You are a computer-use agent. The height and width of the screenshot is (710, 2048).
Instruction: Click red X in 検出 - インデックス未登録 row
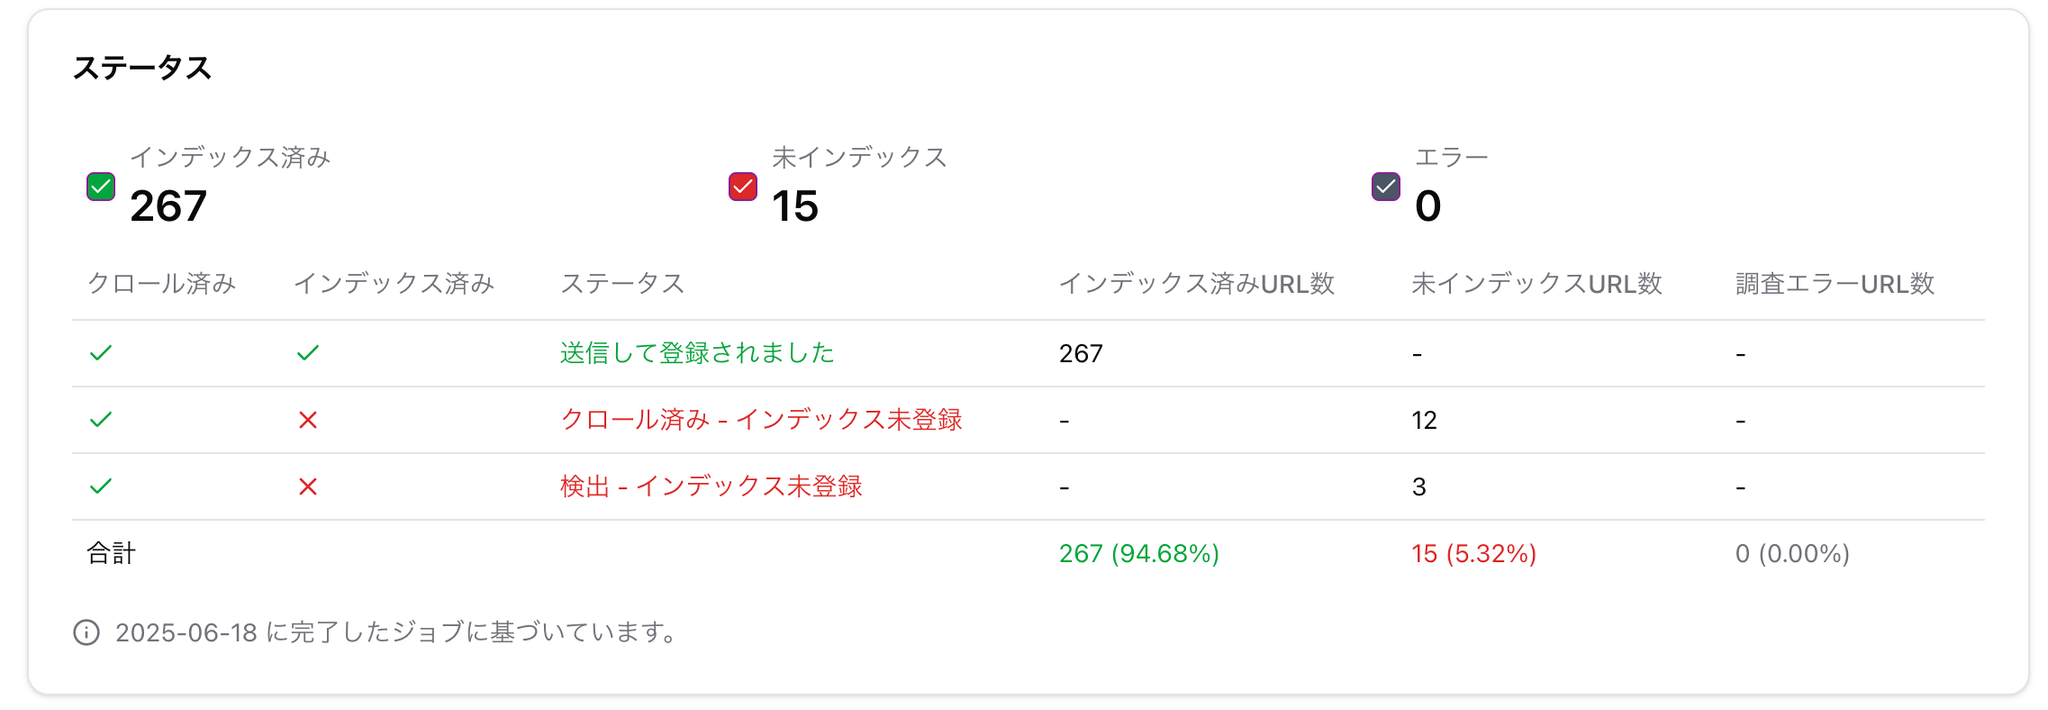point(308,487)
